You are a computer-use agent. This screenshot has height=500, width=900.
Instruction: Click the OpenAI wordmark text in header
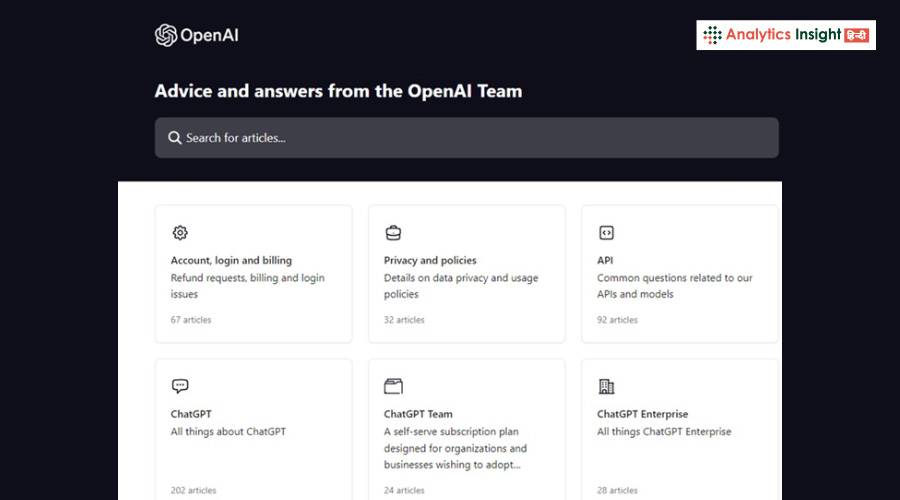click(x=209, y=36)
